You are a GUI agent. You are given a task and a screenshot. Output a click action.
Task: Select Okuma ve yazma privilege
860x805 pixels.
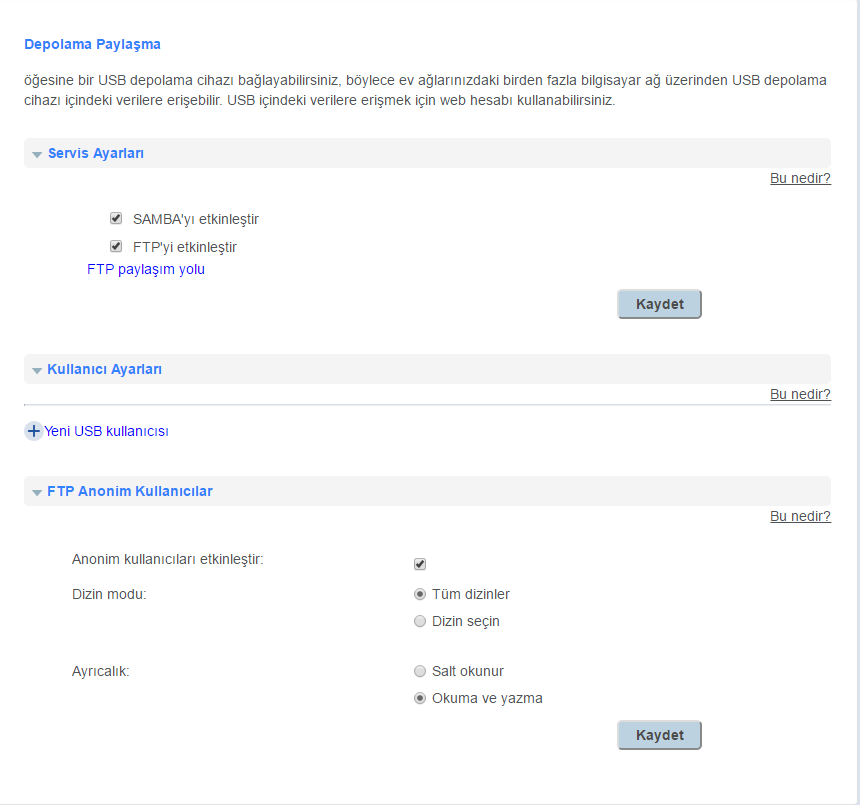pyautogui.click(x=420, y=698)
